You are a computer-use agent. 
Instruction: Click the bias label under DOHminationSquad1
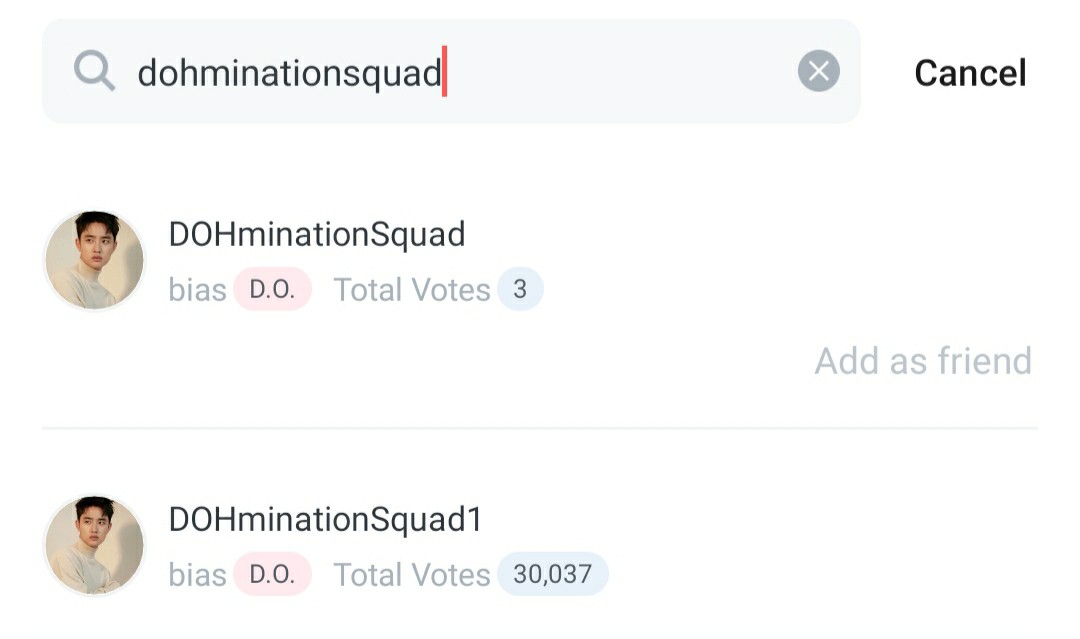[x=197, y=575]
